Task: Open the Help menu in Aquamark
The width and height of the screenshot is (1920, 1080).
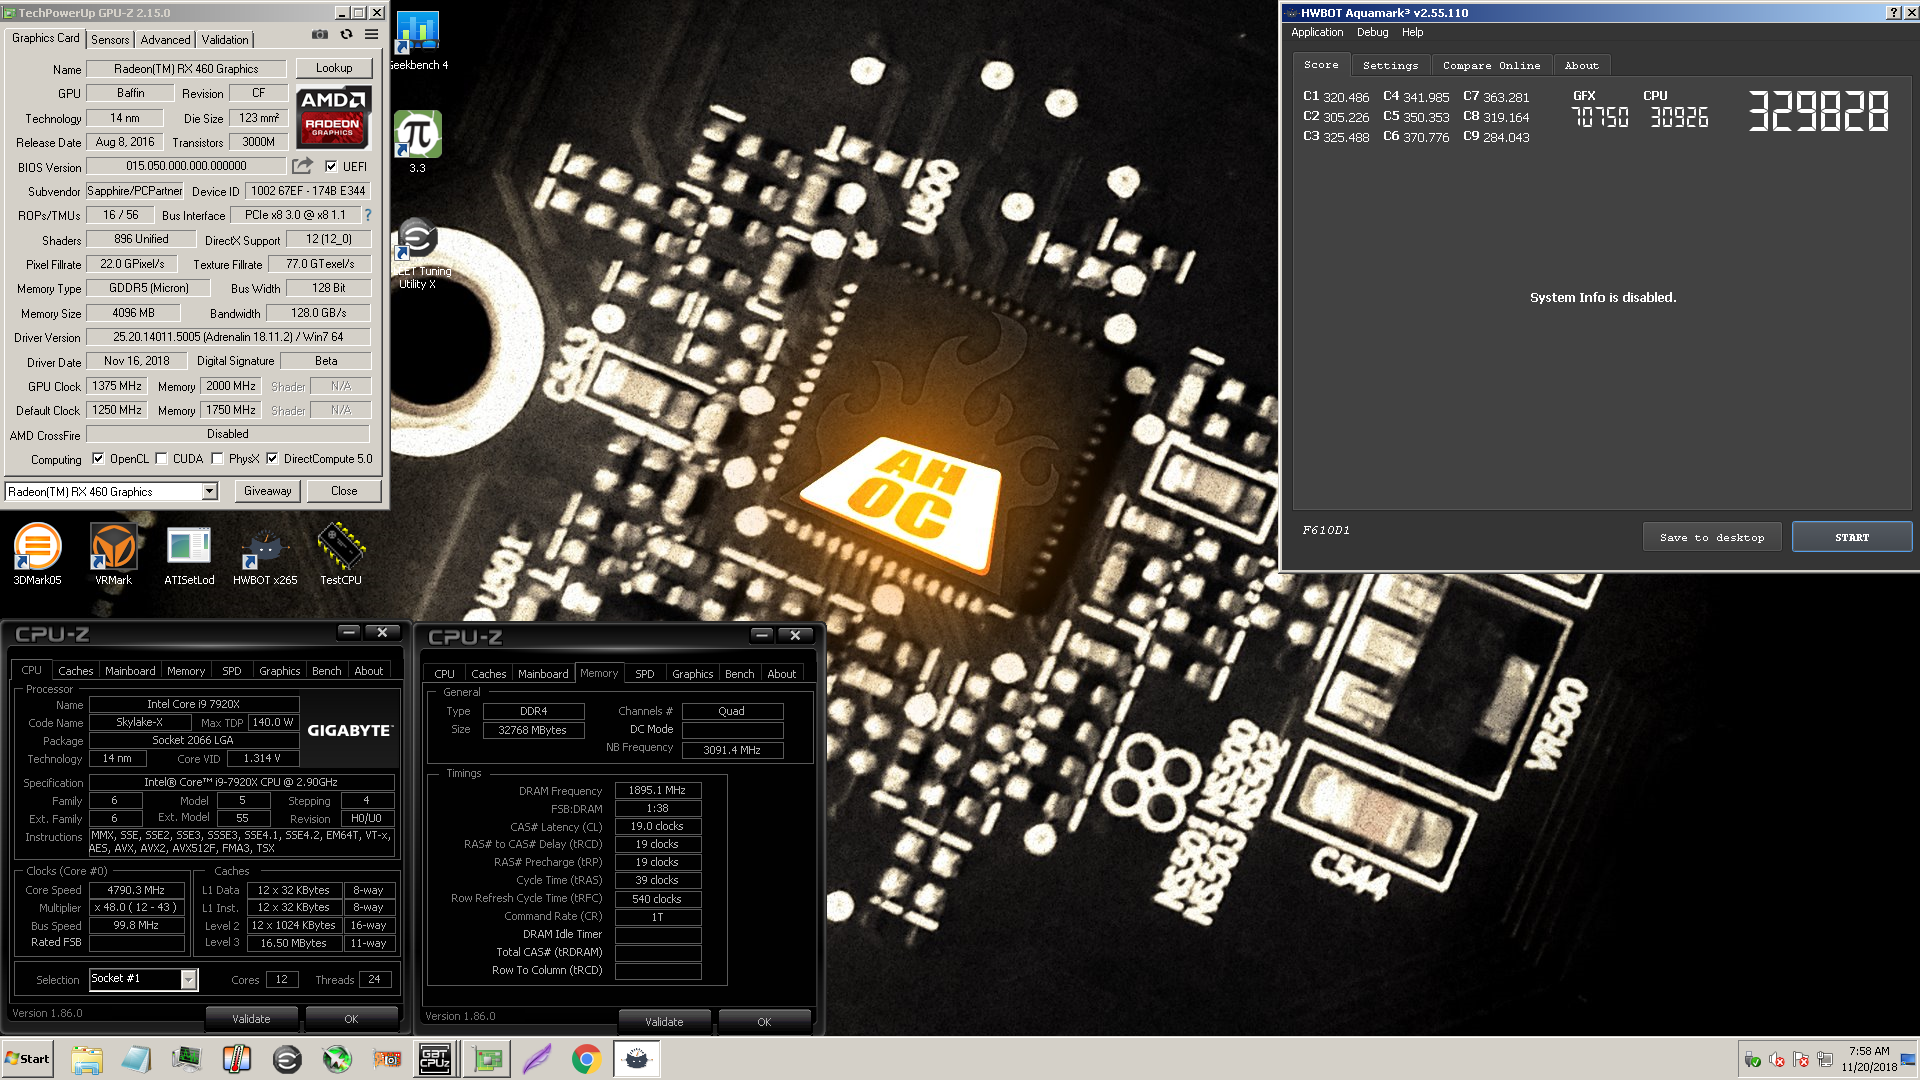Action: tap(1412, 32)
